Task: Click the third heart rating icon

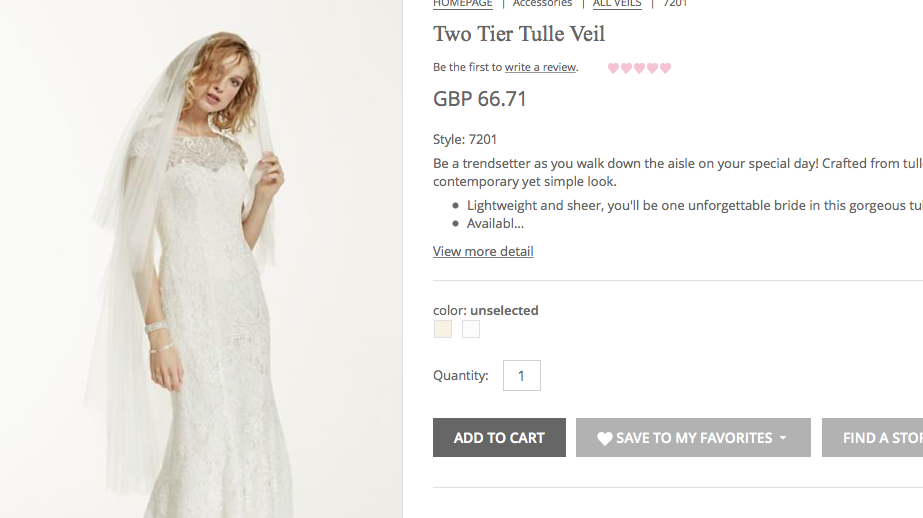Action: tap(640, 68)
